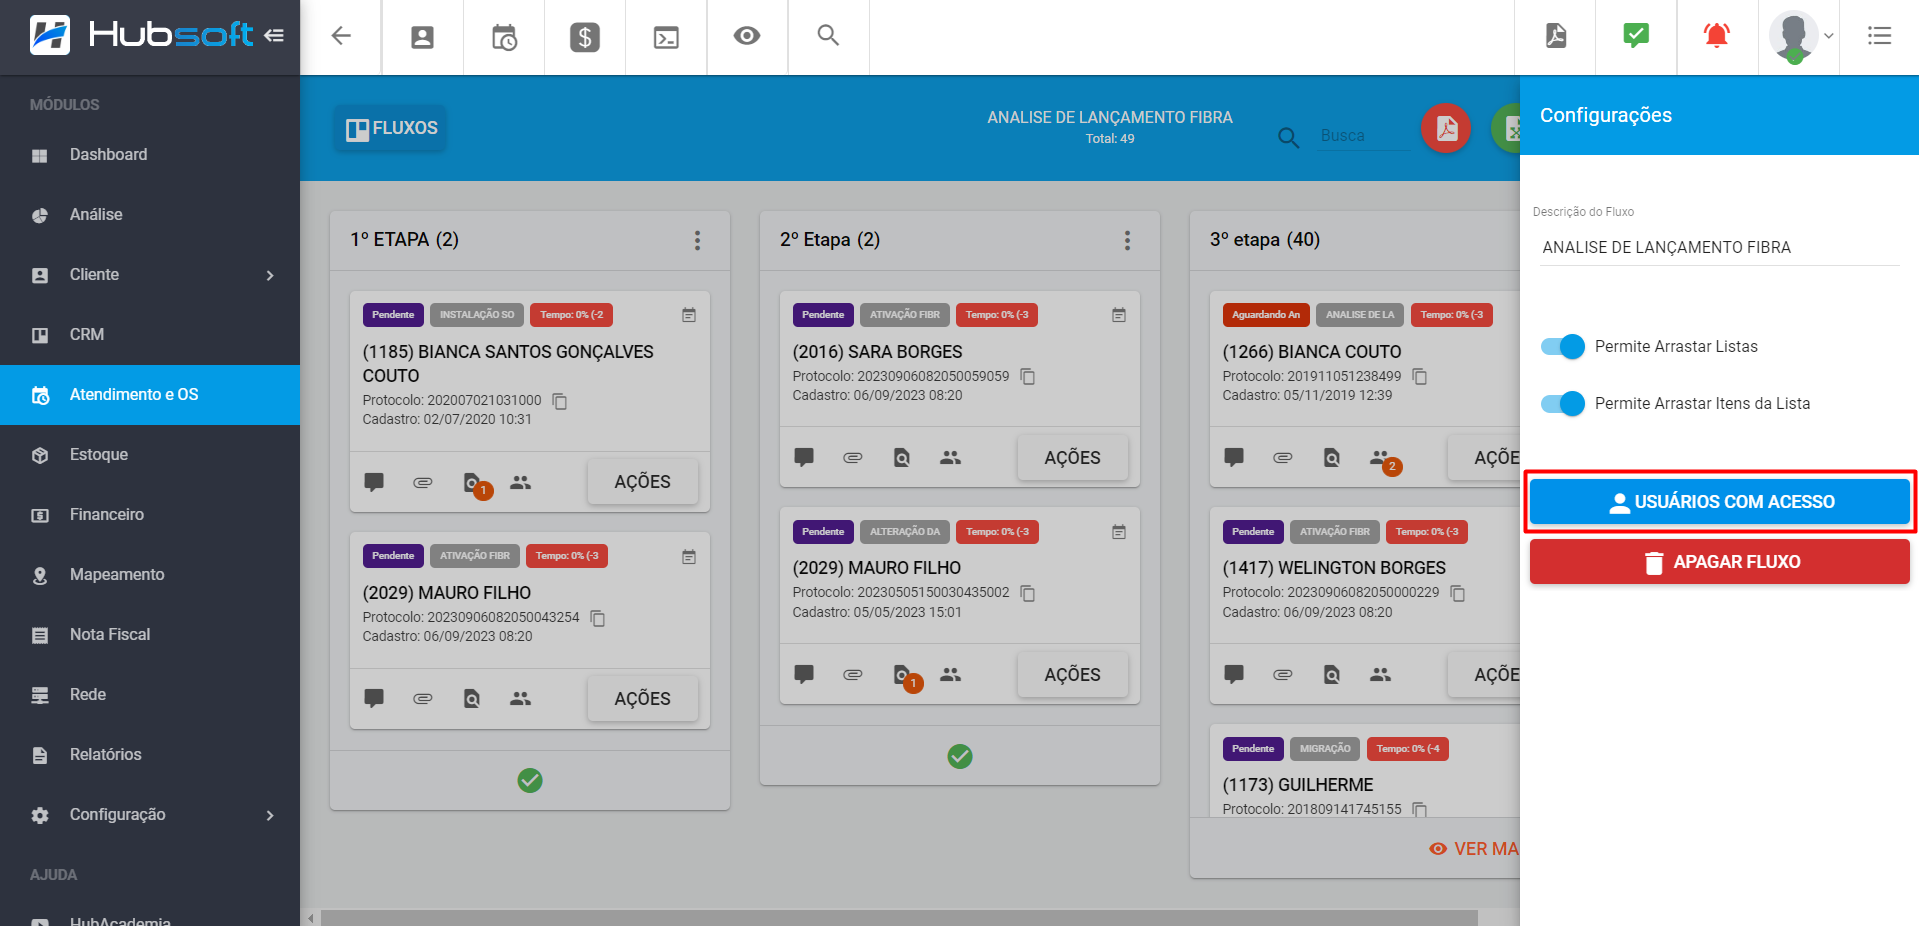The width and height of the screenshot is (1919, 926).
Task: Open document icon with badge in 2º Etapa MAURO FILHO
Action: [902, 675]
